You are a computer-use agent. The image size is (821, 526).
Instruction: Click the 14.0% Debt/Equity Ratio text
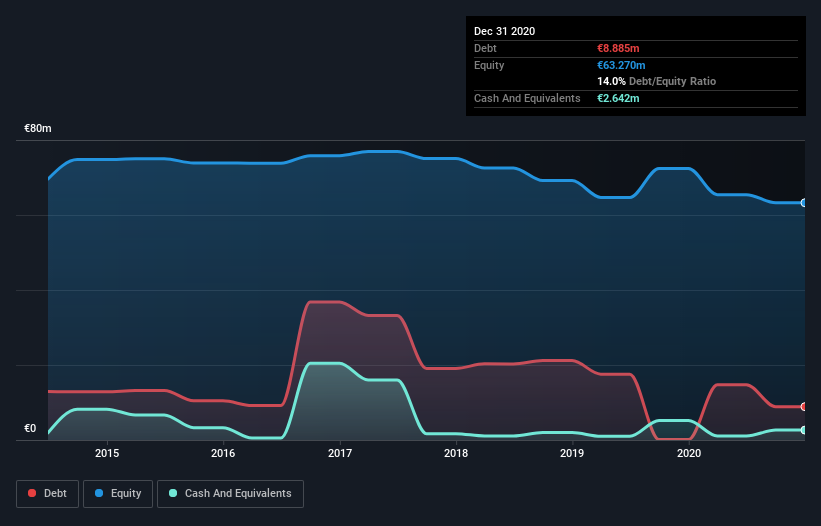[x=657, y=81]
